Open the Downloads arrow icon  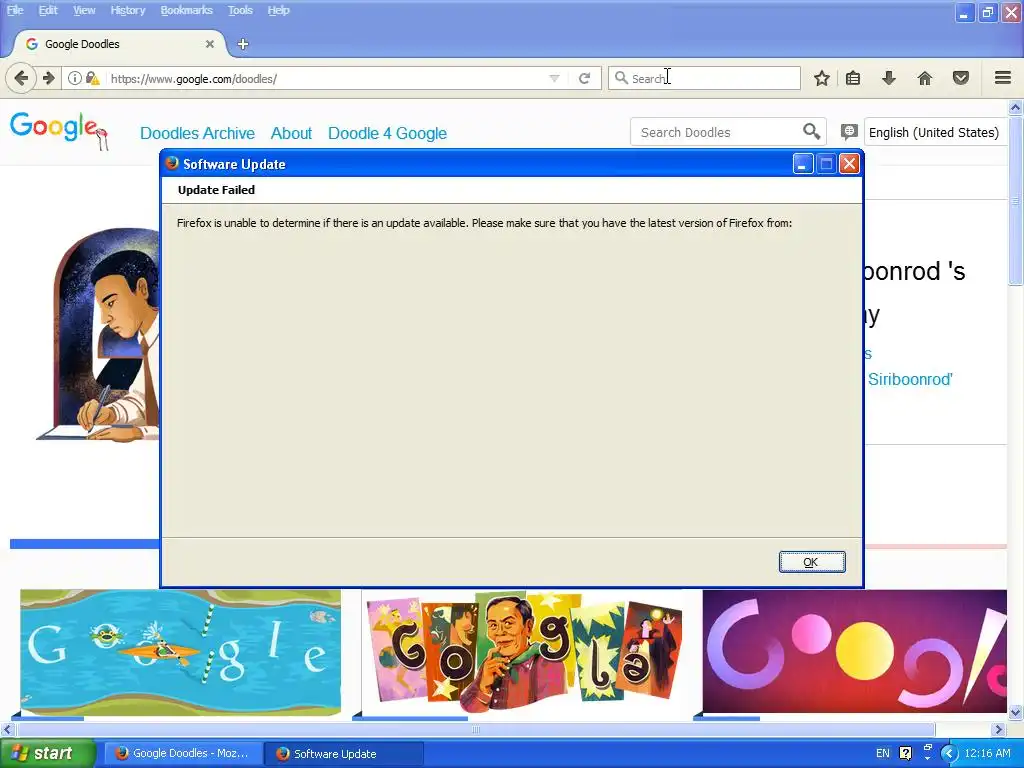coord(889,78)
